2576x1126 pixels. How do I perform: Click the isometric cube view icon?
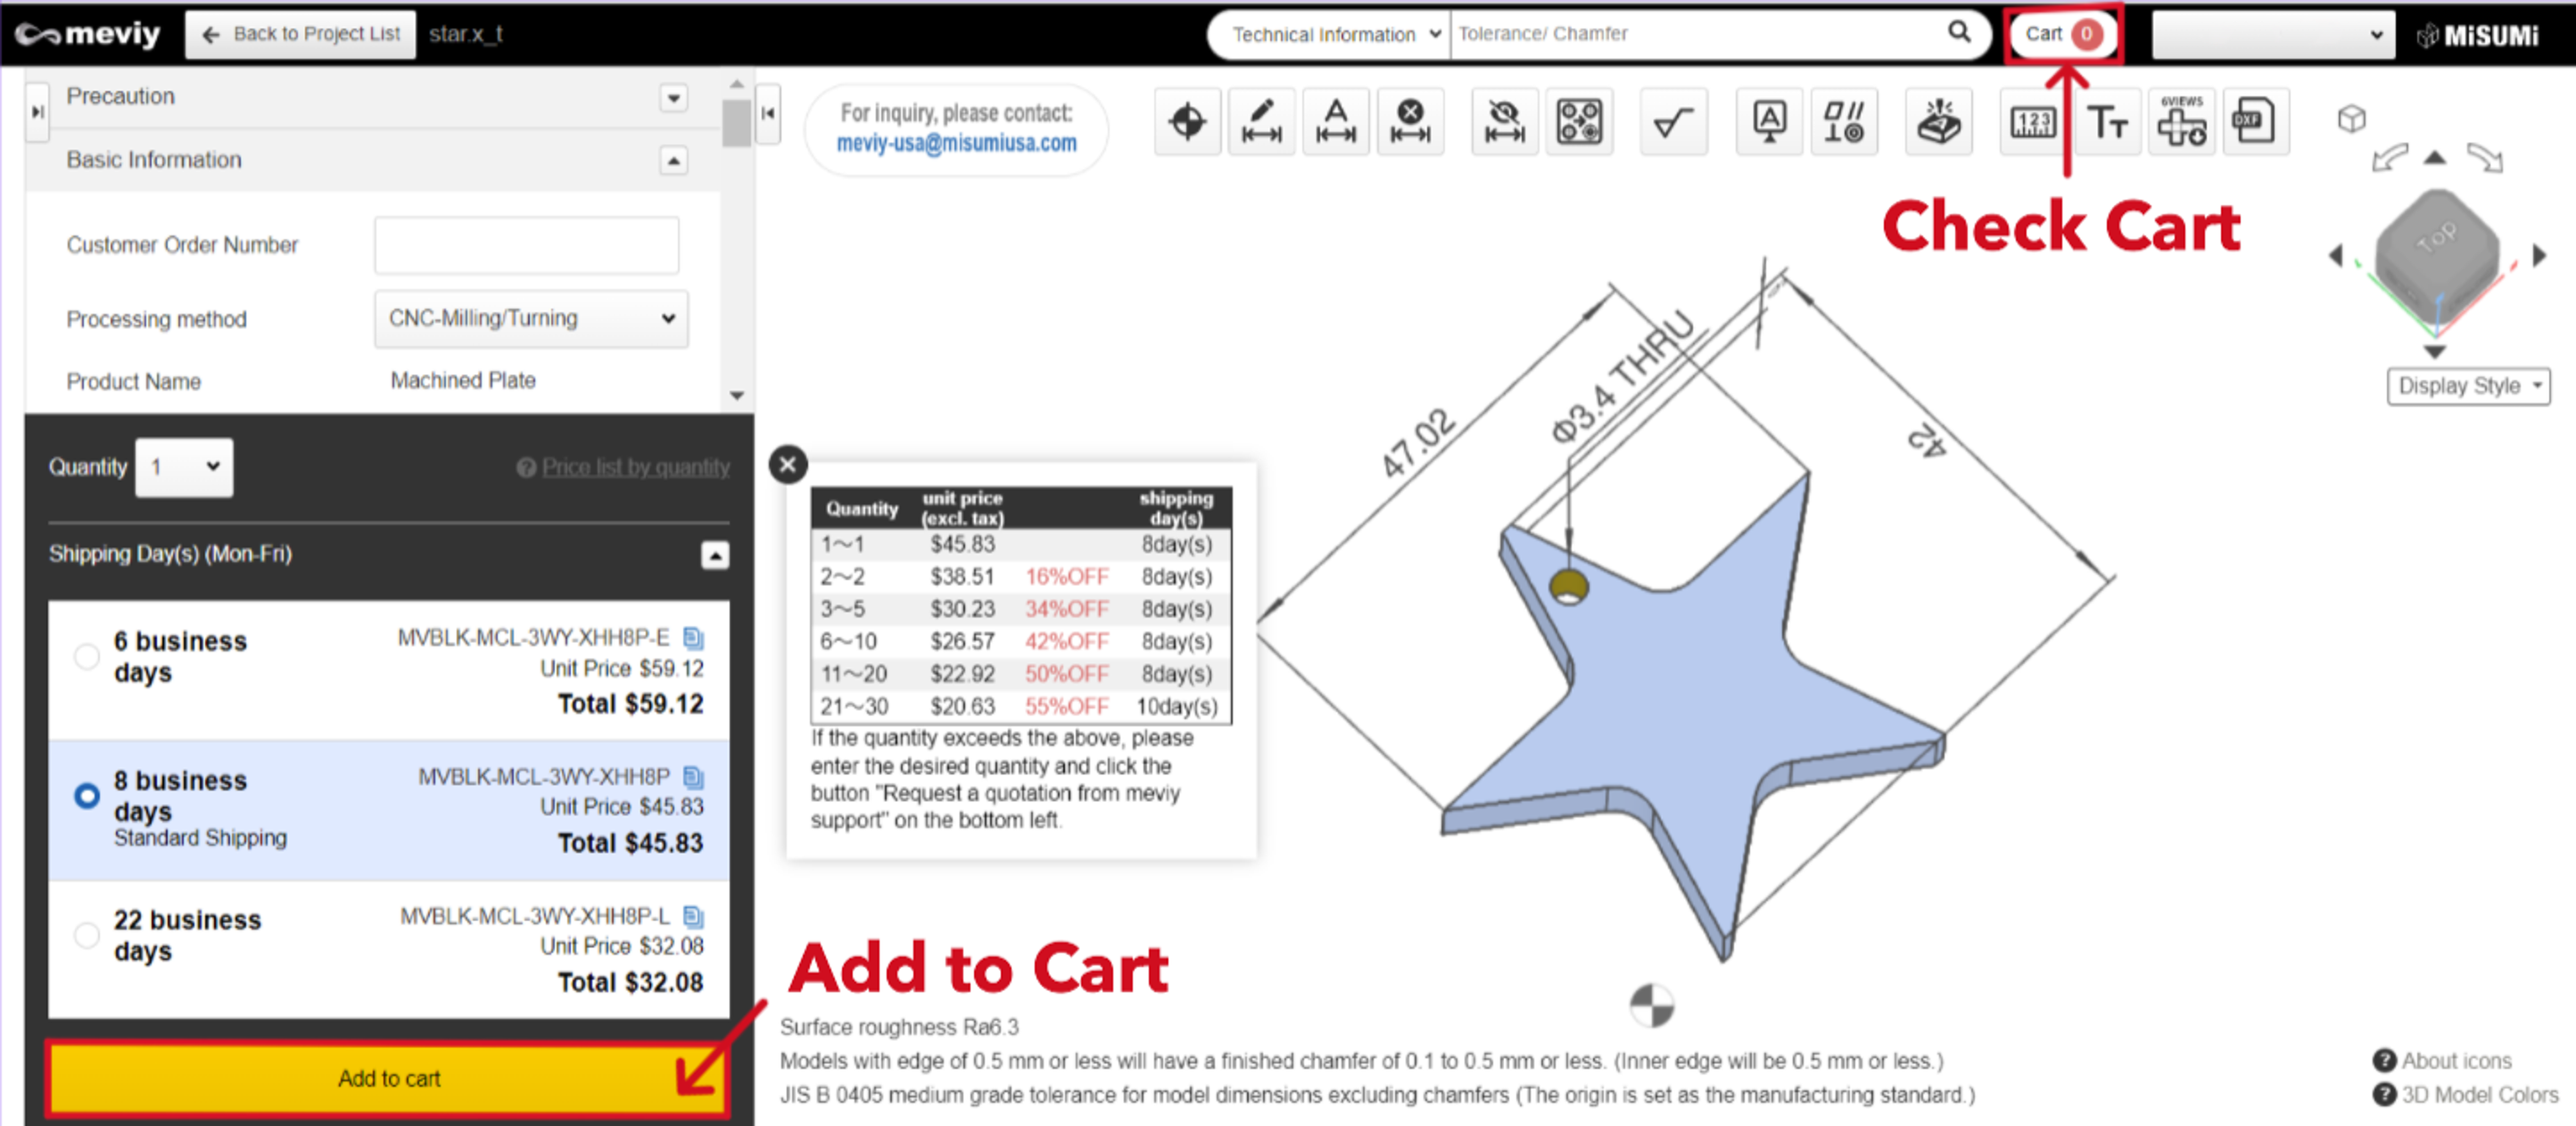[x=2351, y=119]
